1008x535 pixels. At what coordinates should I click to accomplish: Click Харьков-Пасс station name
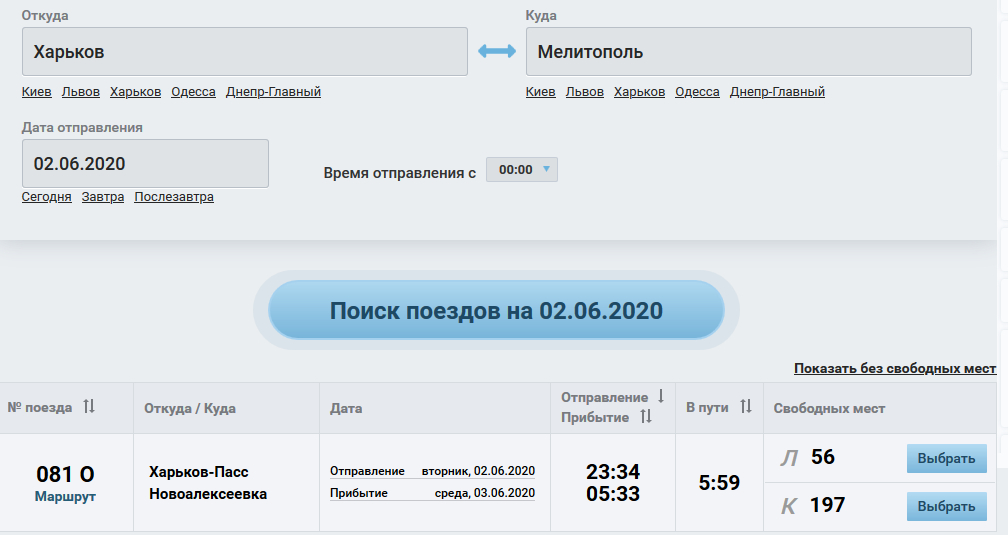199,472
